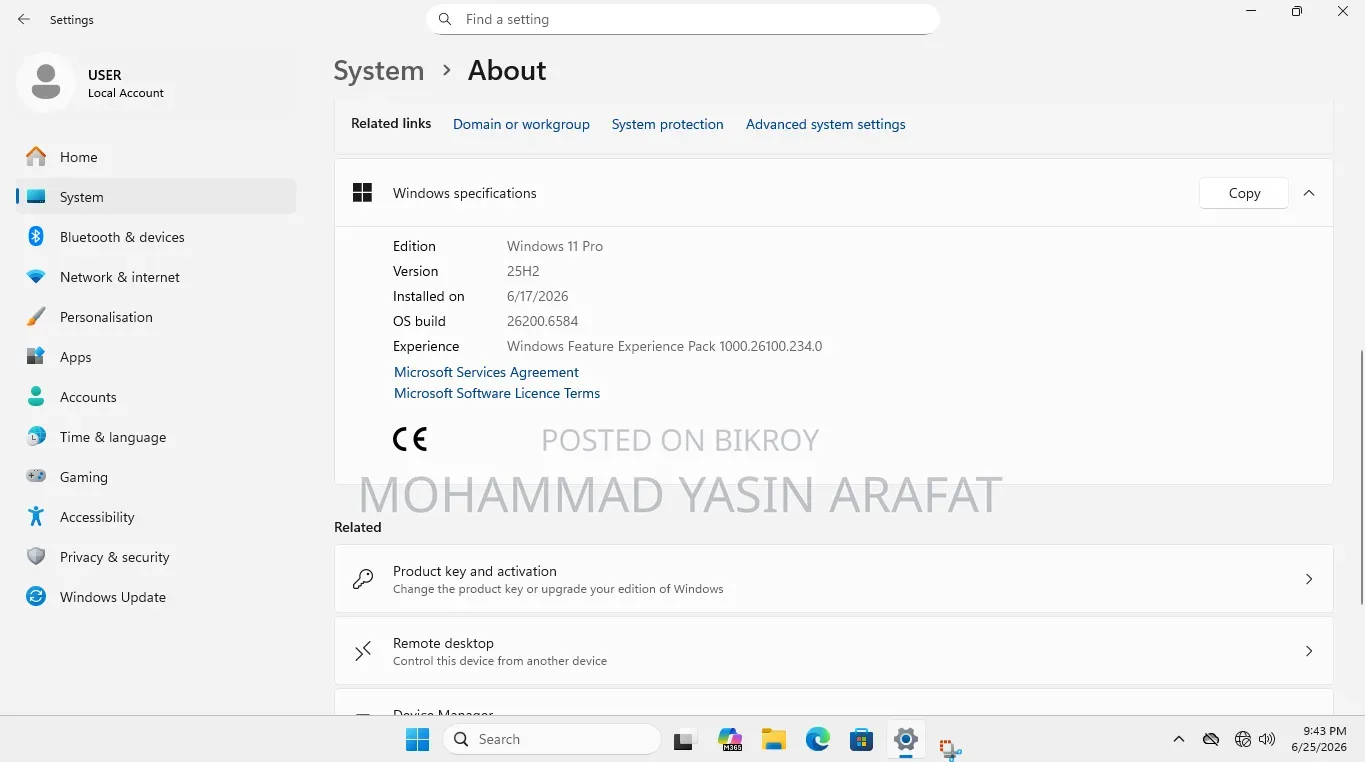The height and width of the screenshot is (762, 1365).
Task: Open the Start menu from taskbar
Action: click(x=417, y=740)
